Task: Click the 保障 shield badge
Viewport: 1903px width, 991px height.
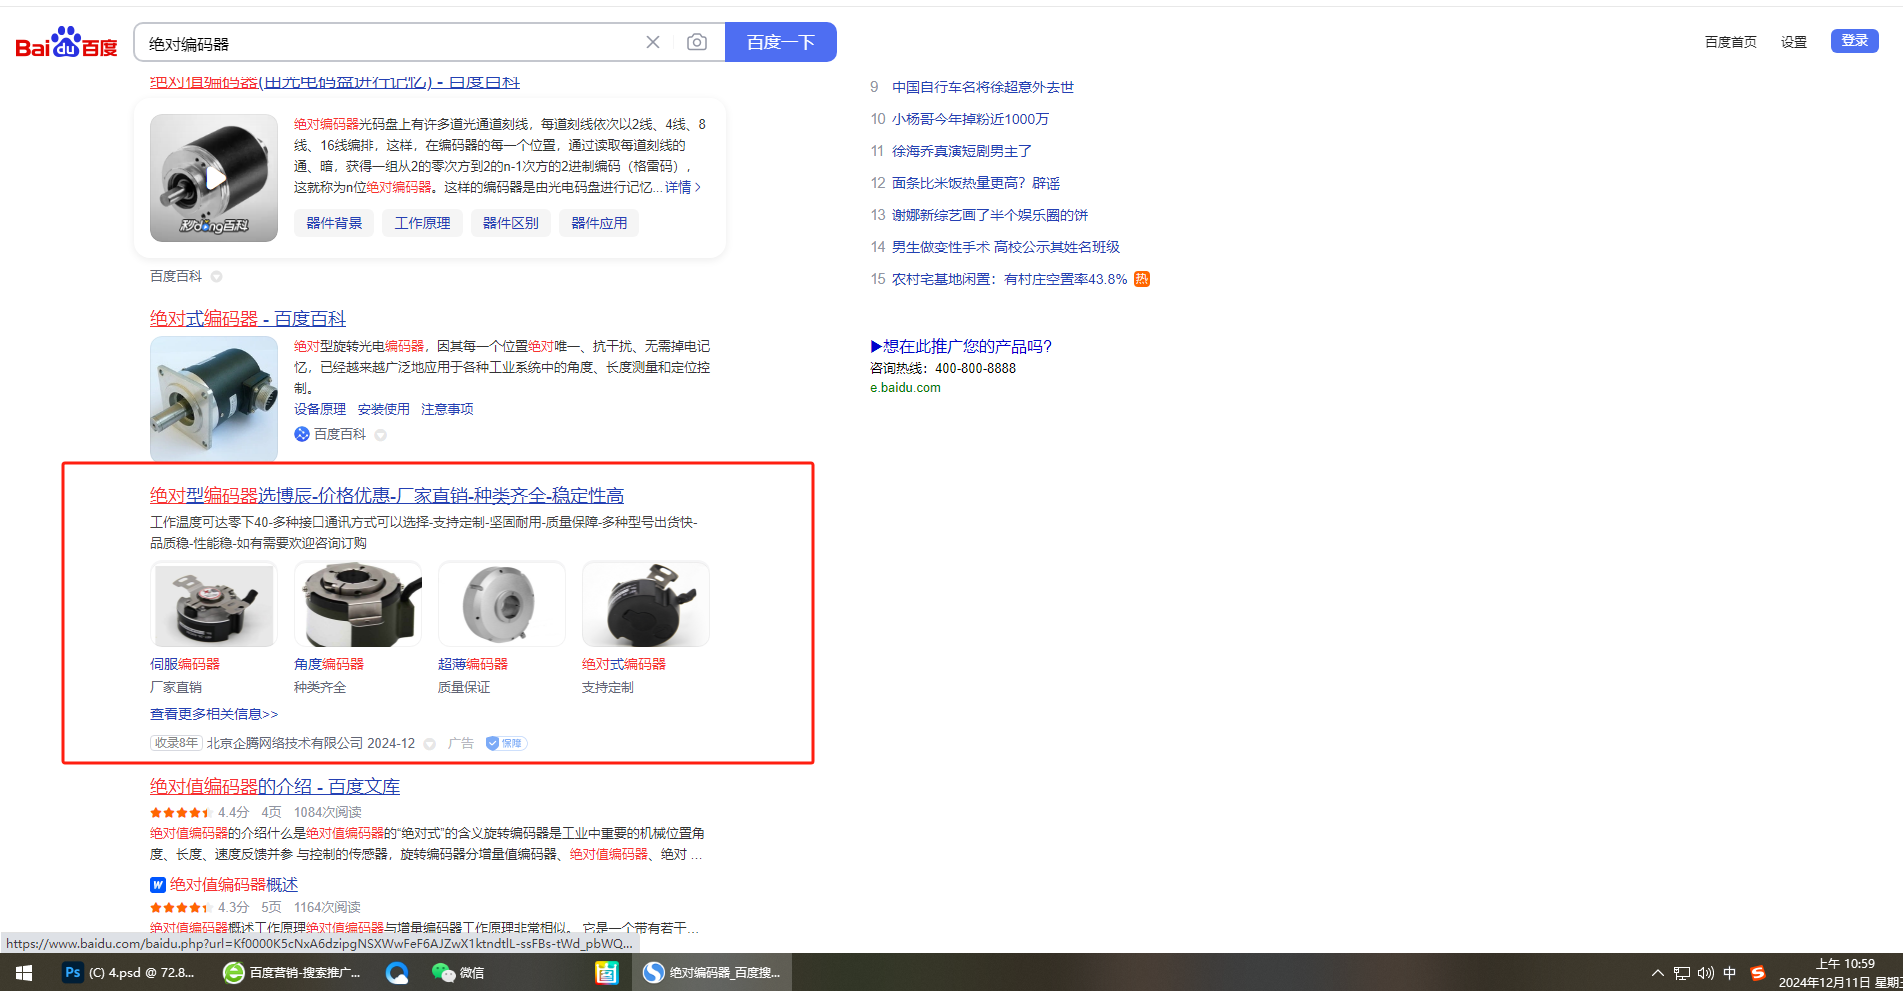Action: tap(506, 743)
